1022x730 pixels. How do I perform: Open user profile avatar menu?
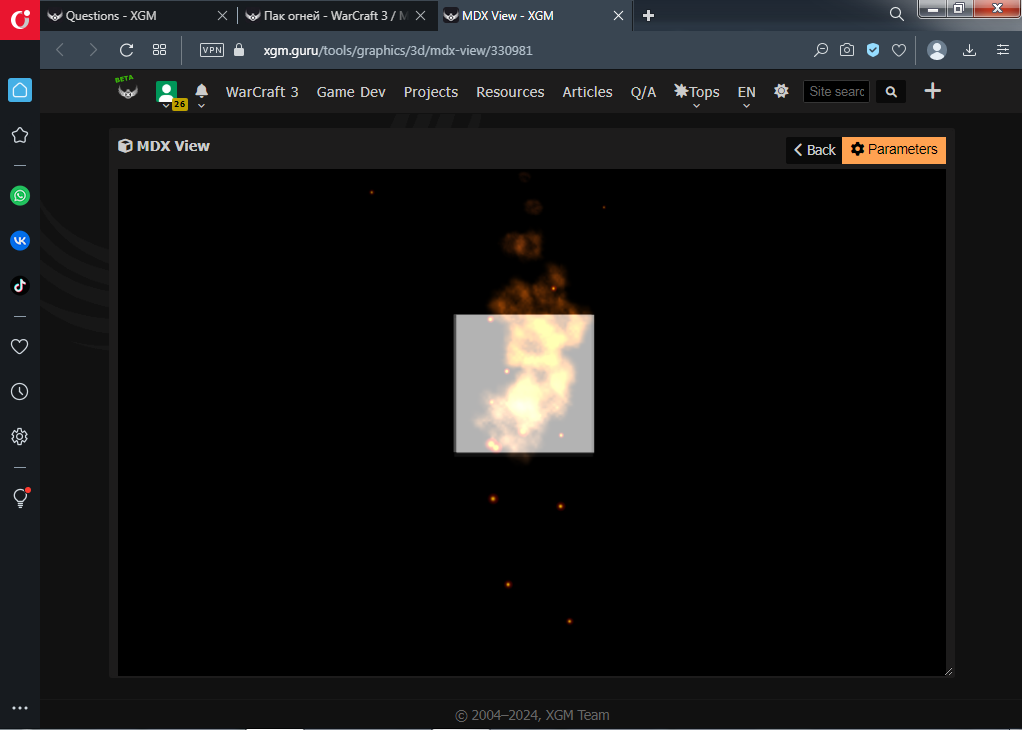point(167,93)
